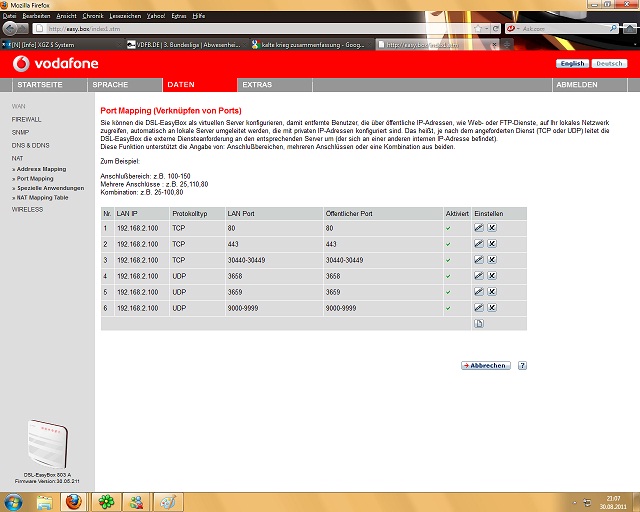Expand the NAT section in sidebar

[17, 158]
